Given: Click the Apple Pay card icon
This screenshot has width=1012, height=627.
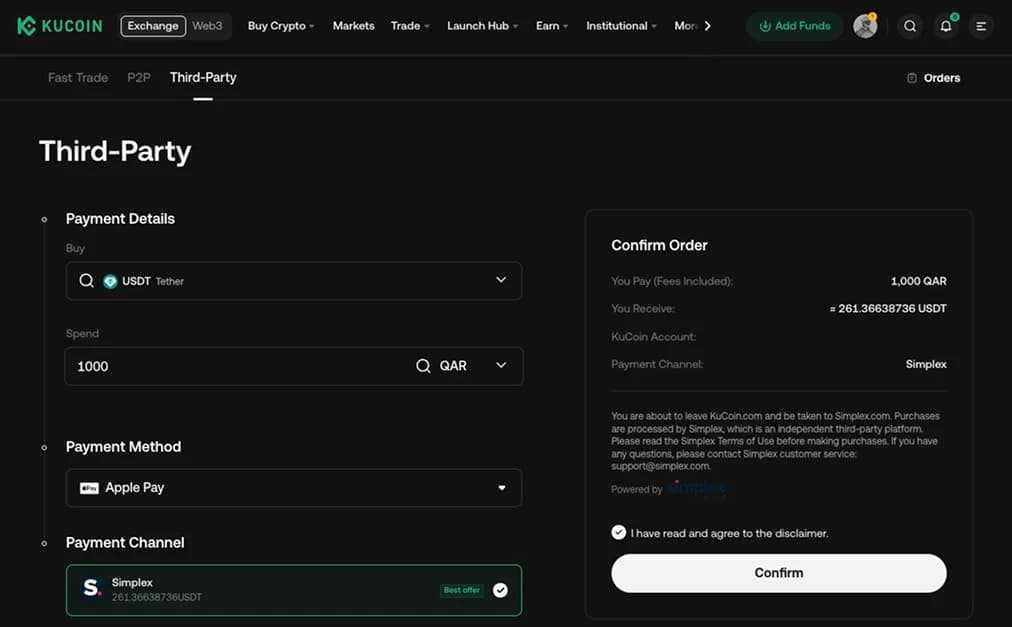Looking at the screenshot, I should click(x=89, y=488).
